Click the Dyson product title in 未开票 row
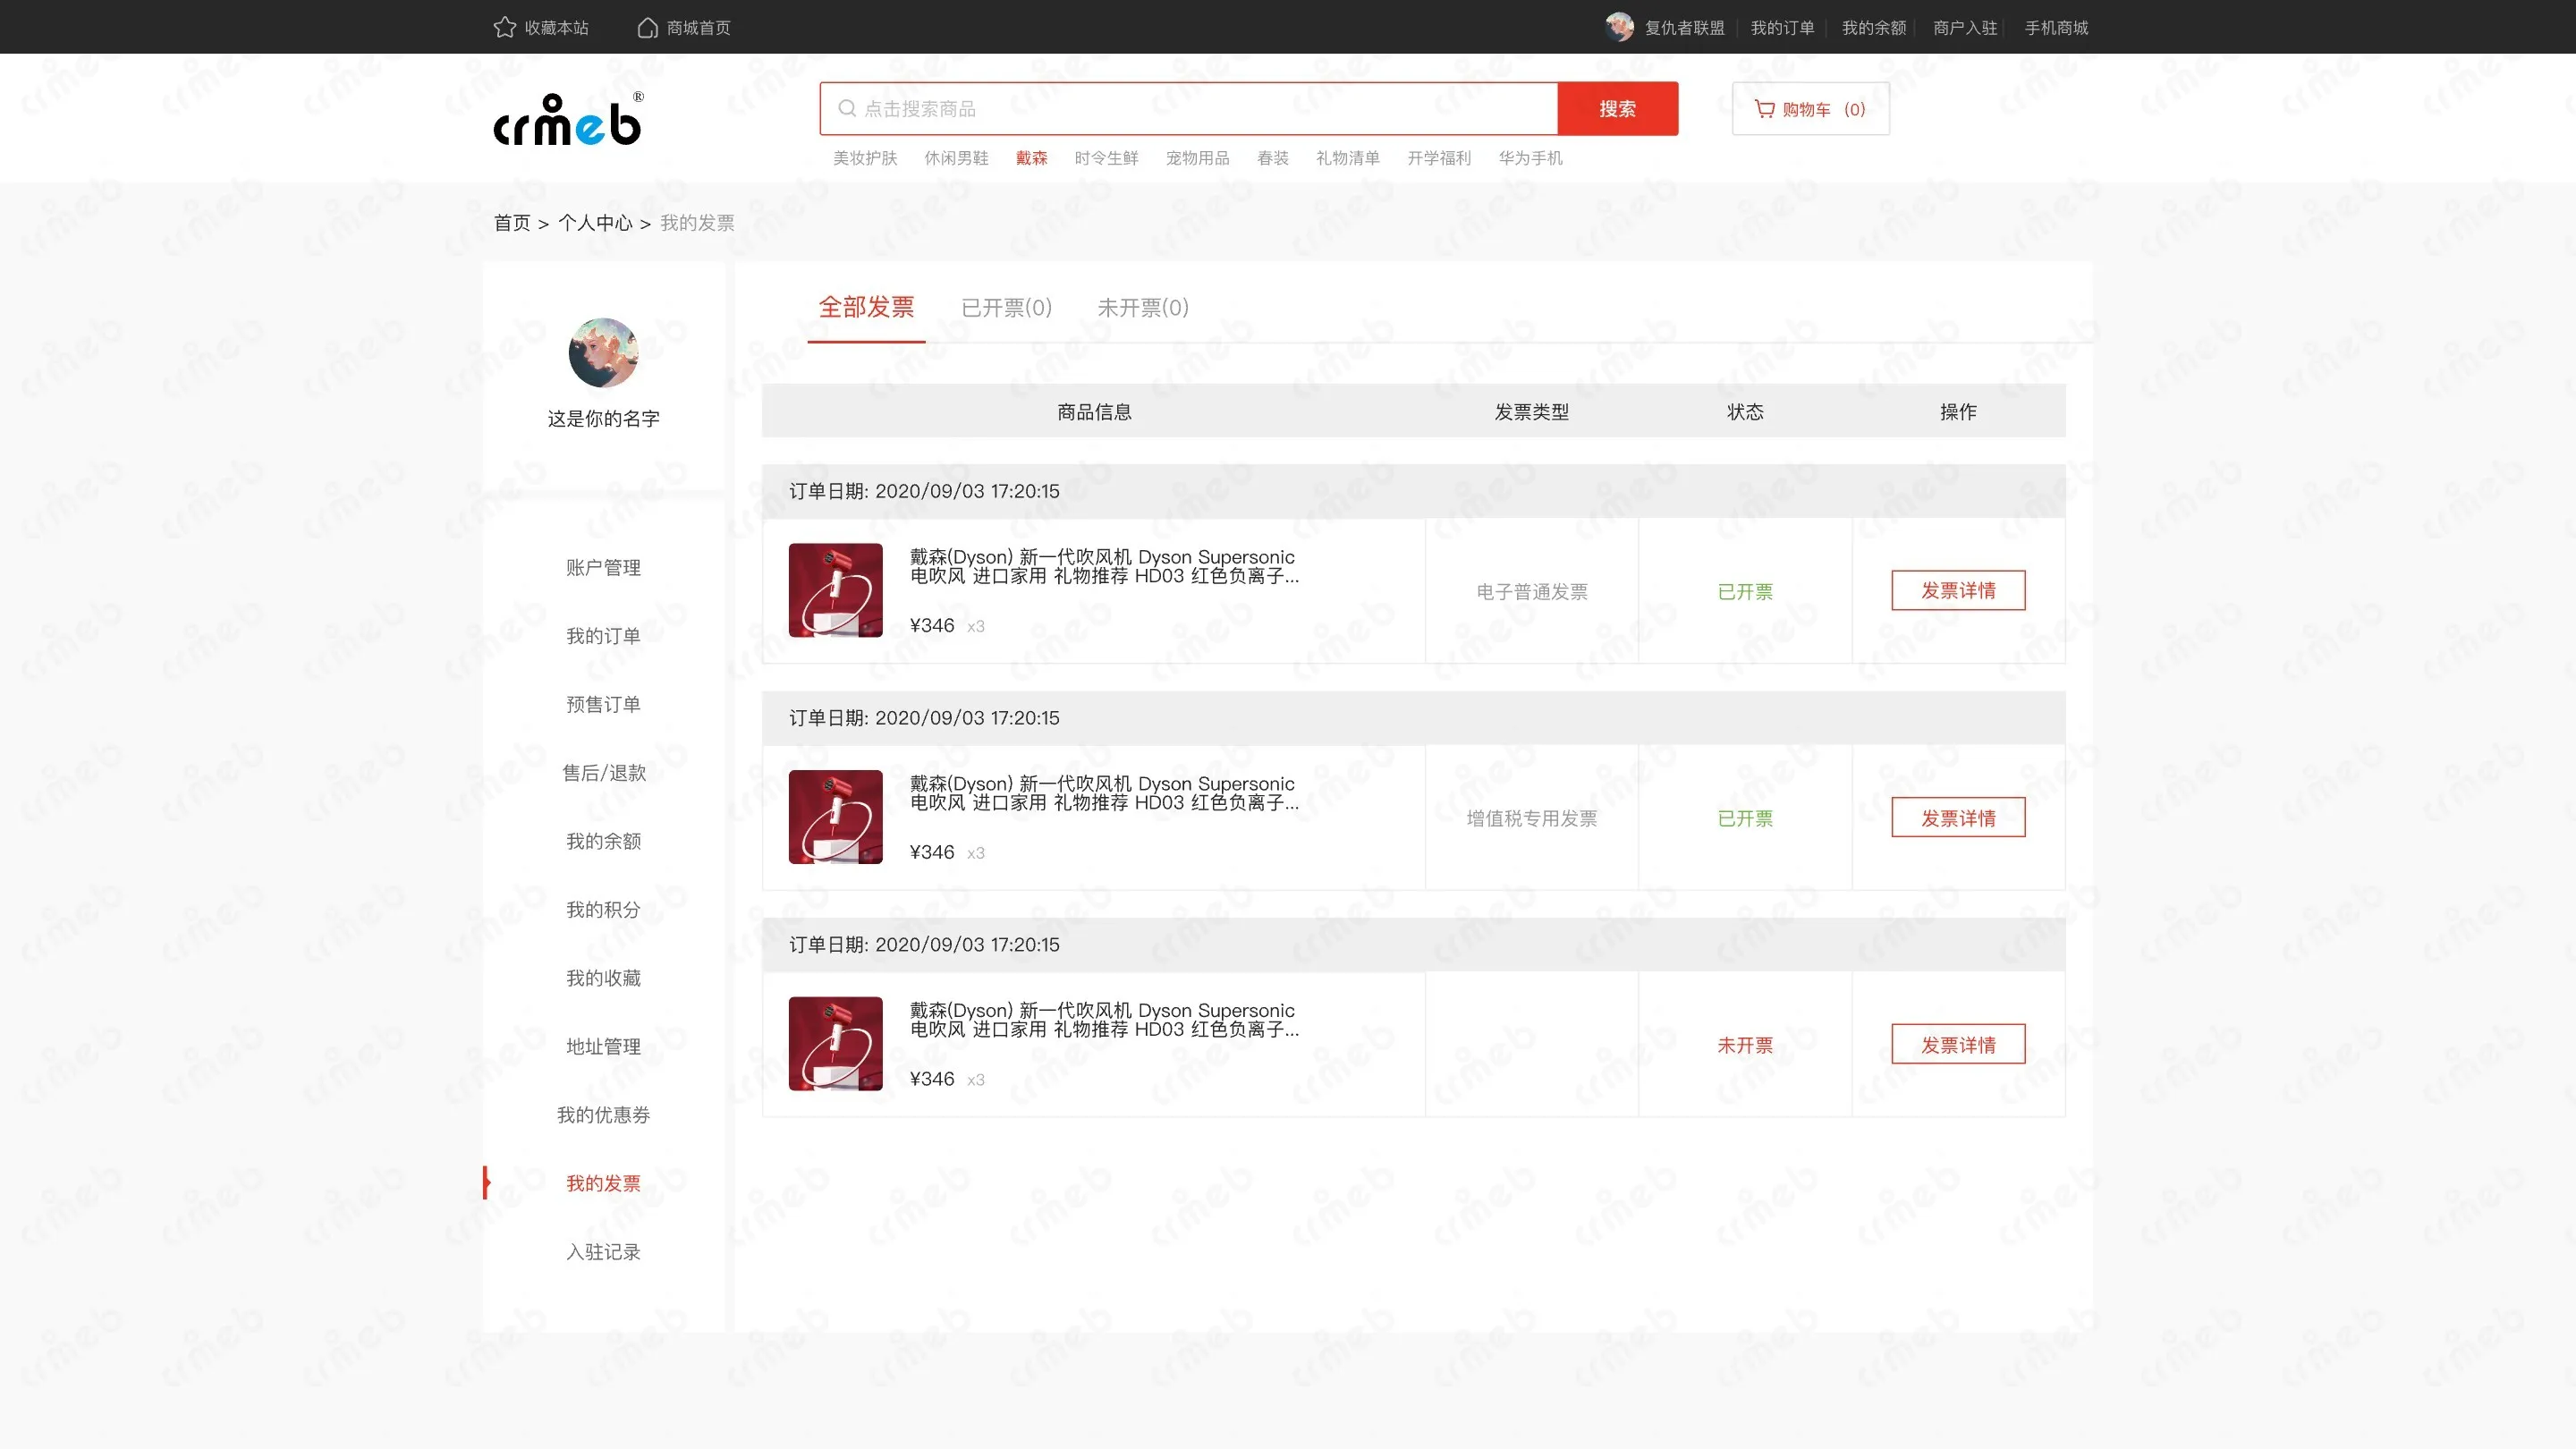2576x1449 pixels. [1104, 1020]
